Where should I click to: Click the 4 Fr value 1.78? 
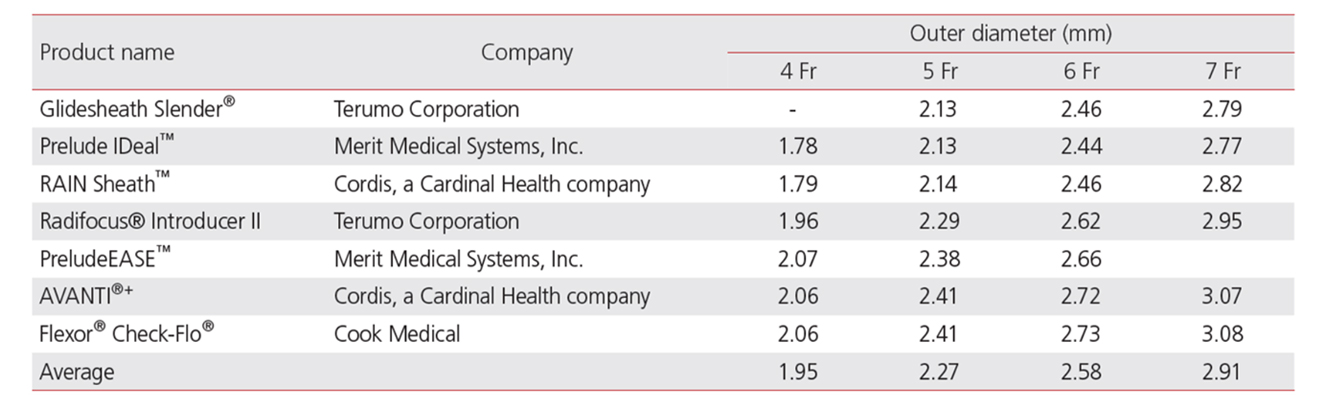click(798, 146)
